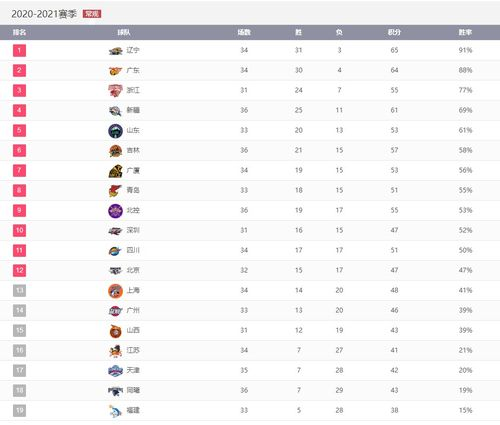Select the rank 13 gray badge
The width and height of the screenshot is (500, 425).
[19, 290]
